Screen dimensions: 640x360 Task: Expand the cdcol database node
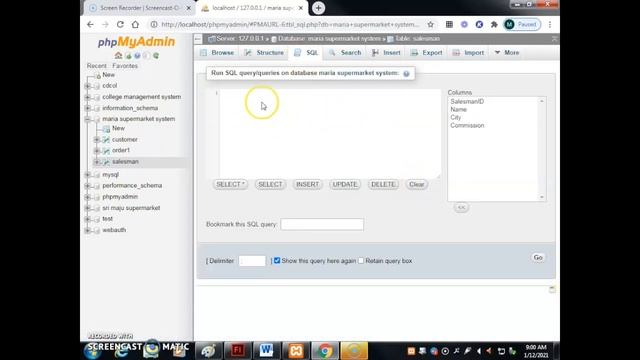(x=87, y=86)
